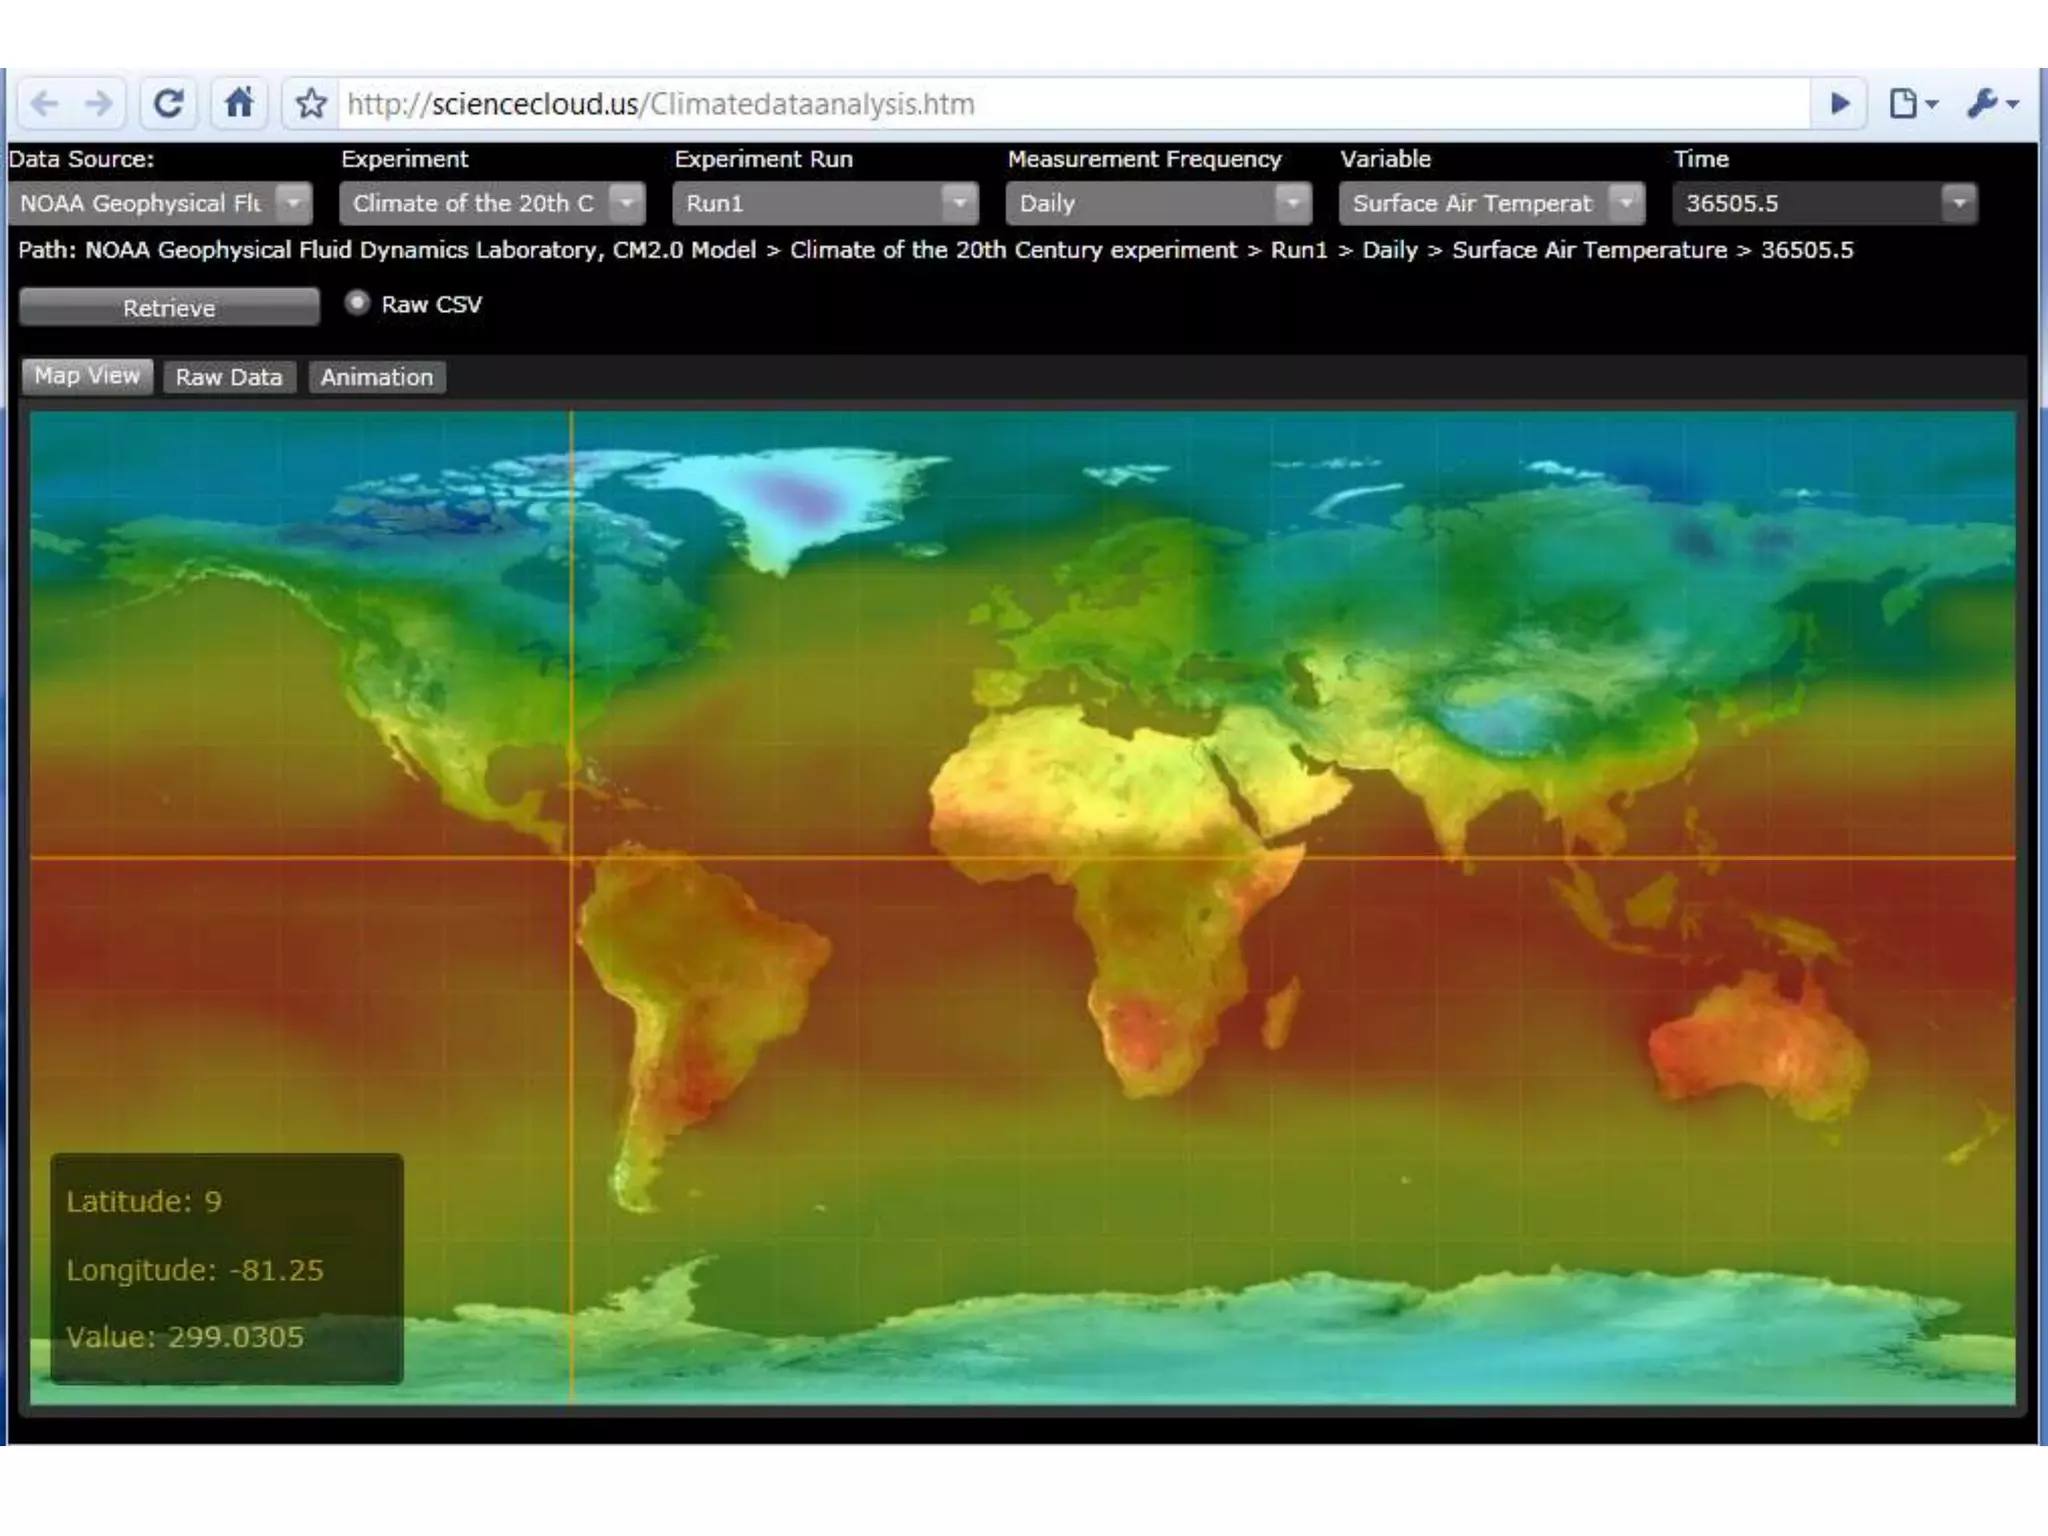Click the go play arrow icon
This screenshot has width=2048, height=1536.
pyautogui.click(x=1838, y=103)
